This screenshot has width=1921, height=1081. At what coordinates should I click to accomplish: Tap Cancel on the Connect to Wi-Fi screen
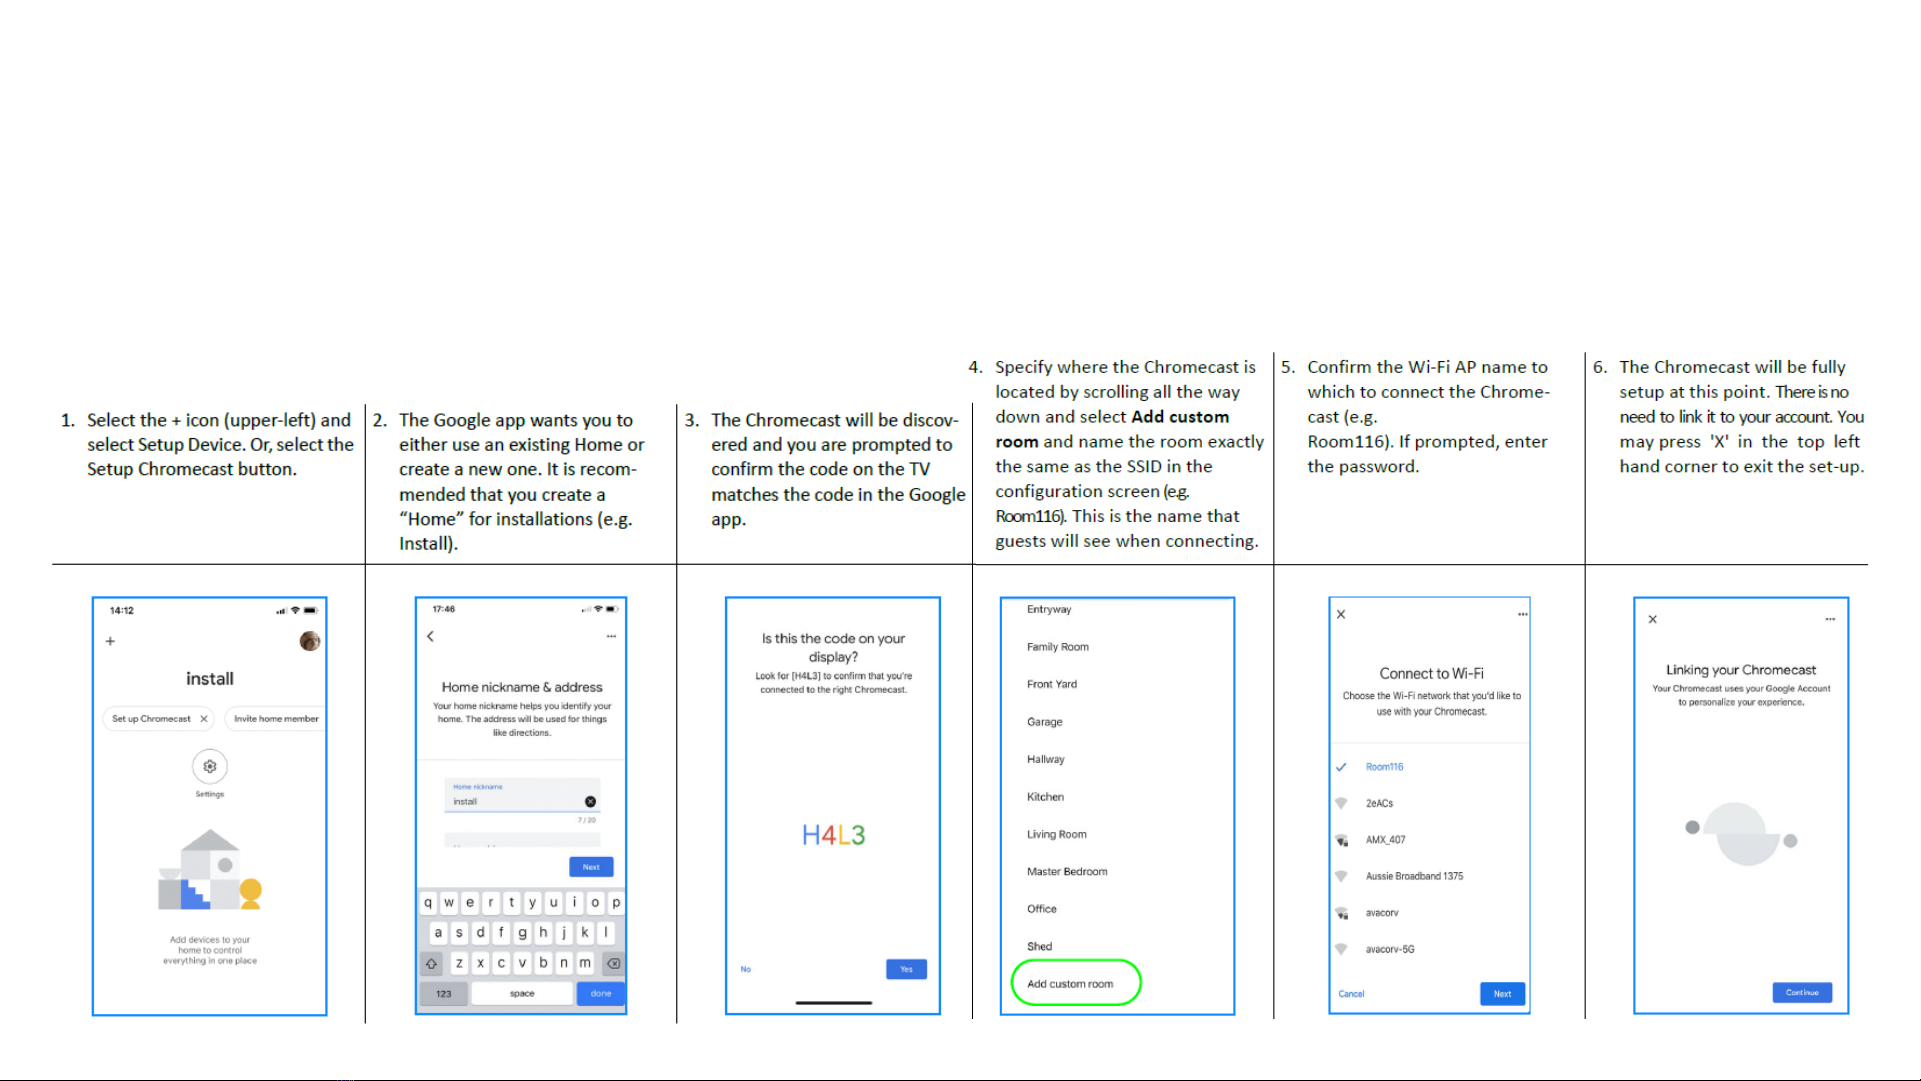(x=1352, y=994)
